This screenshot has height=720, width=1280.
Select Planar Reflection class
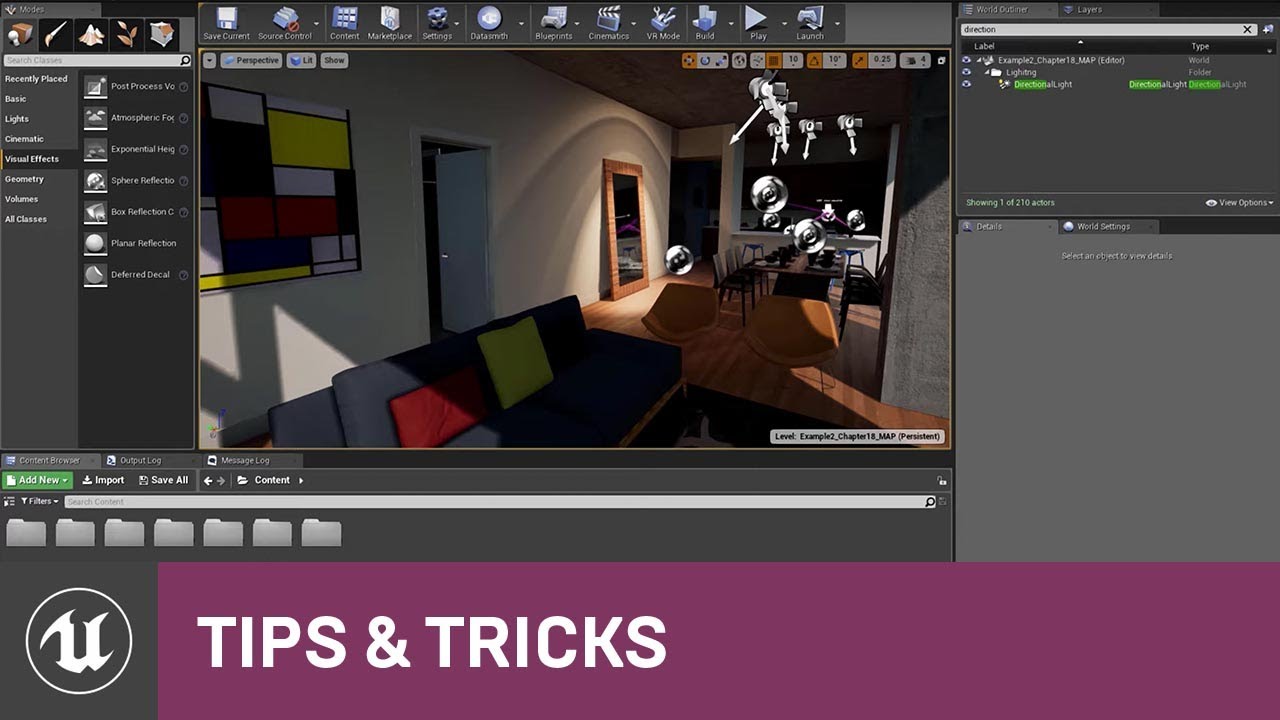(x=136, y=243)
